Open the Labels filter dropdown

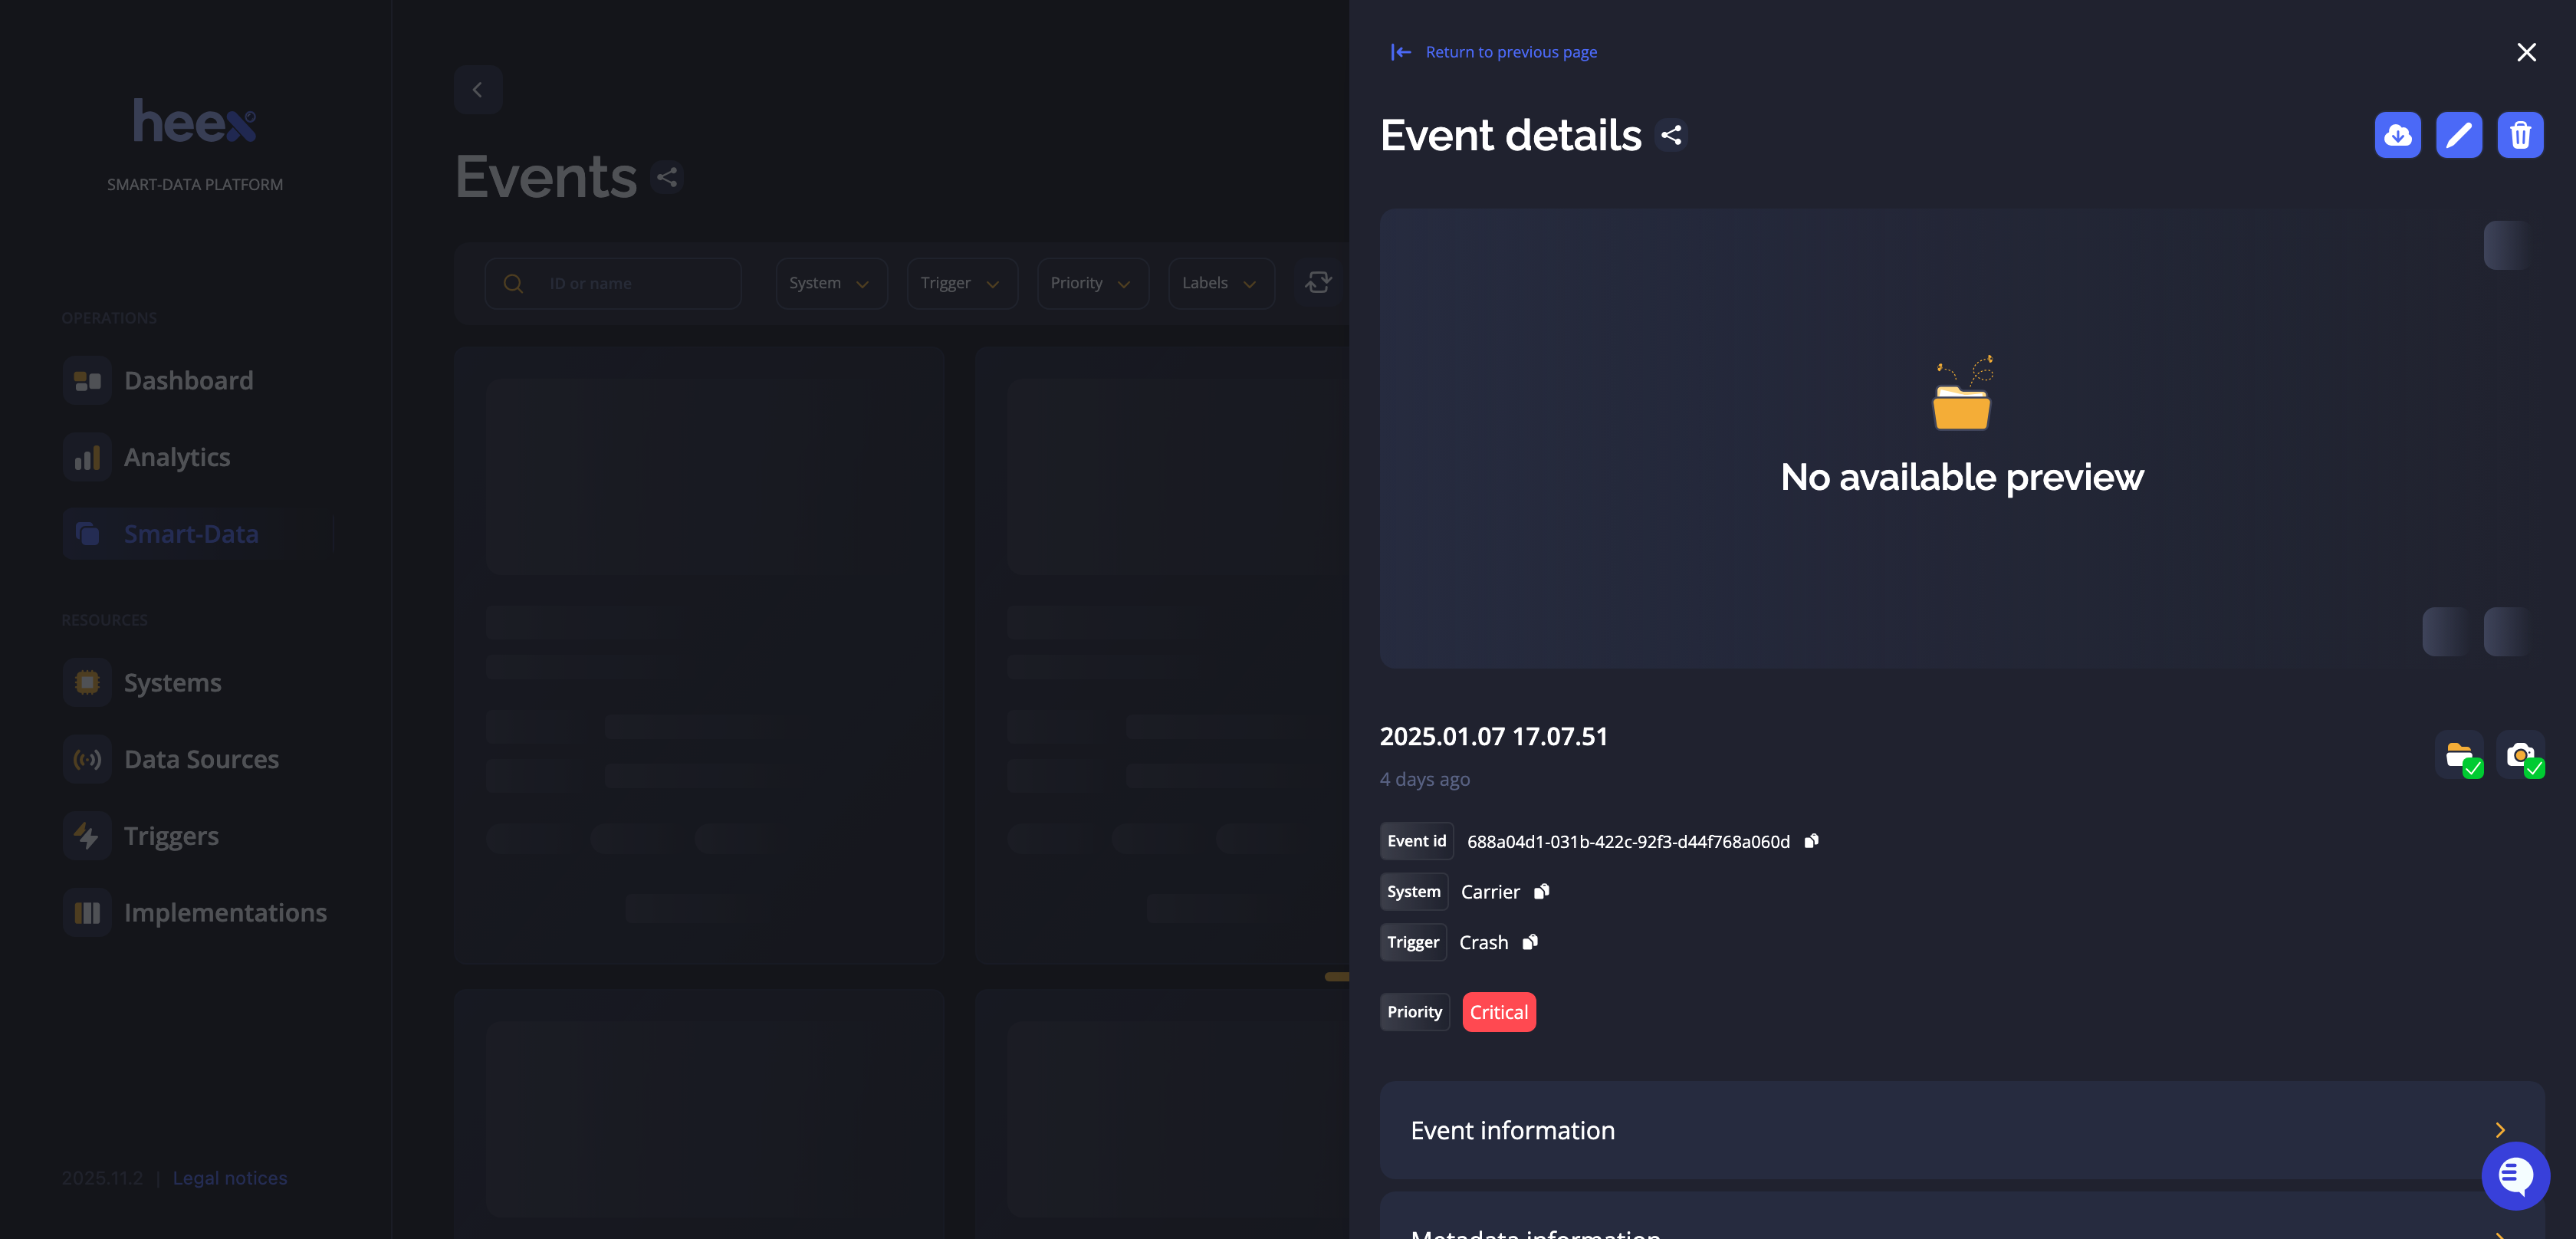click(x=1220, y=283)
